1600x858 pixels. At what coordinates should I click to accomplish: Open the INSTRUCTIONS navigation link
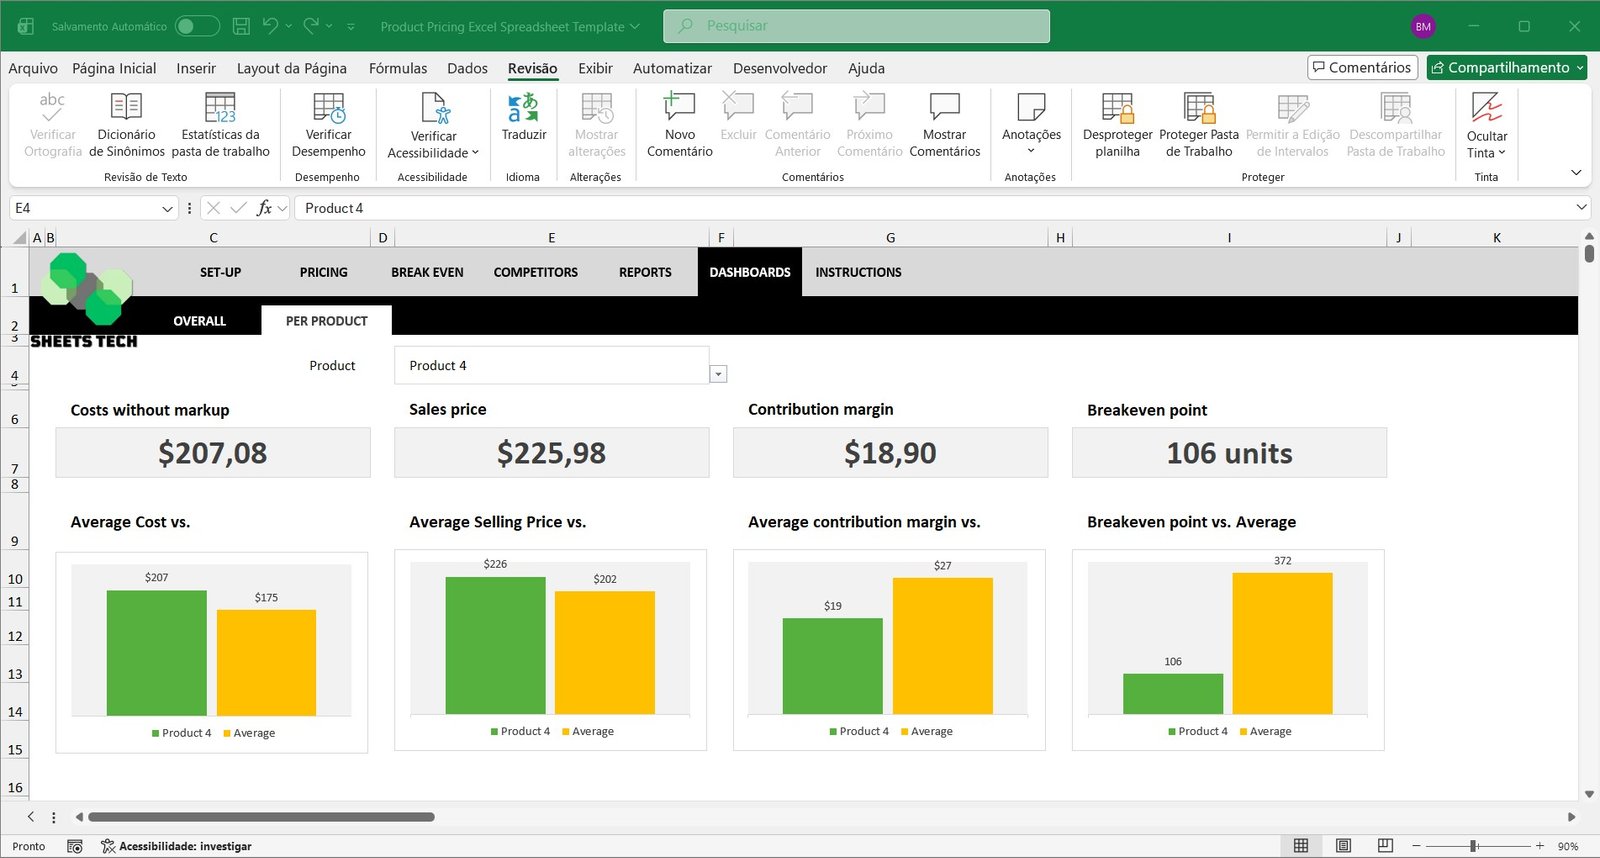(x=858, y=272)
